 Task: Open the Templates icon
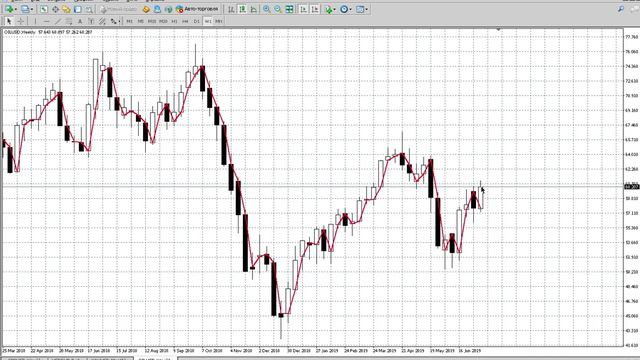pyautogui.click(x=360, y=9)
